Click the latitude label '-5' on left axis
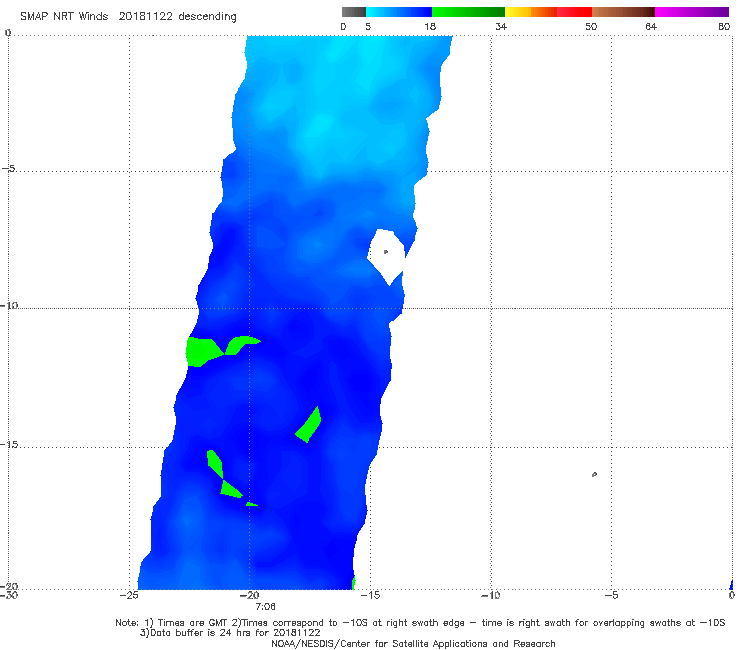The height and width of the screenshot is (650, 740). click(x=9, y=169)
